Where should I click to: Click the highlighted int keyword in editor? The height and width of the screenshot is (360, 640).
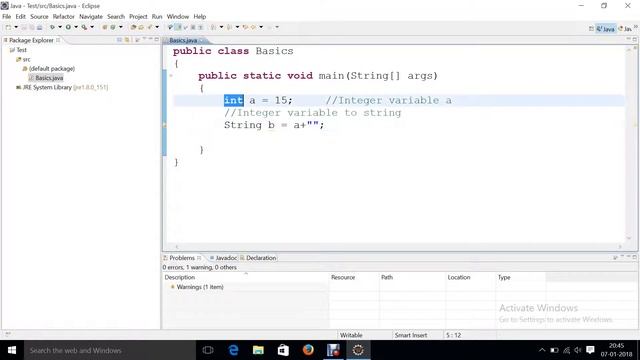pyautogui.click(x=234, y=100)
